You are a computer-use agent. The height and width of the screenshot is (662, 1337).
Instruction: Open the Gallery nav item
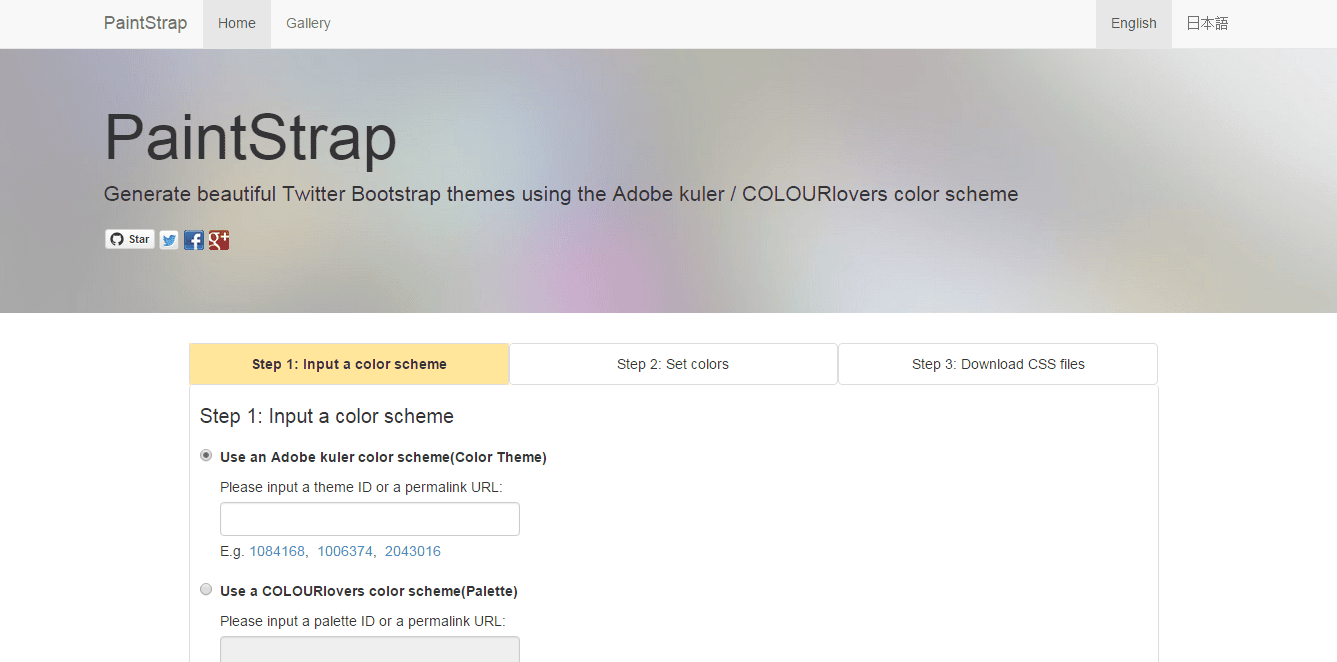[x=308, y=24]
